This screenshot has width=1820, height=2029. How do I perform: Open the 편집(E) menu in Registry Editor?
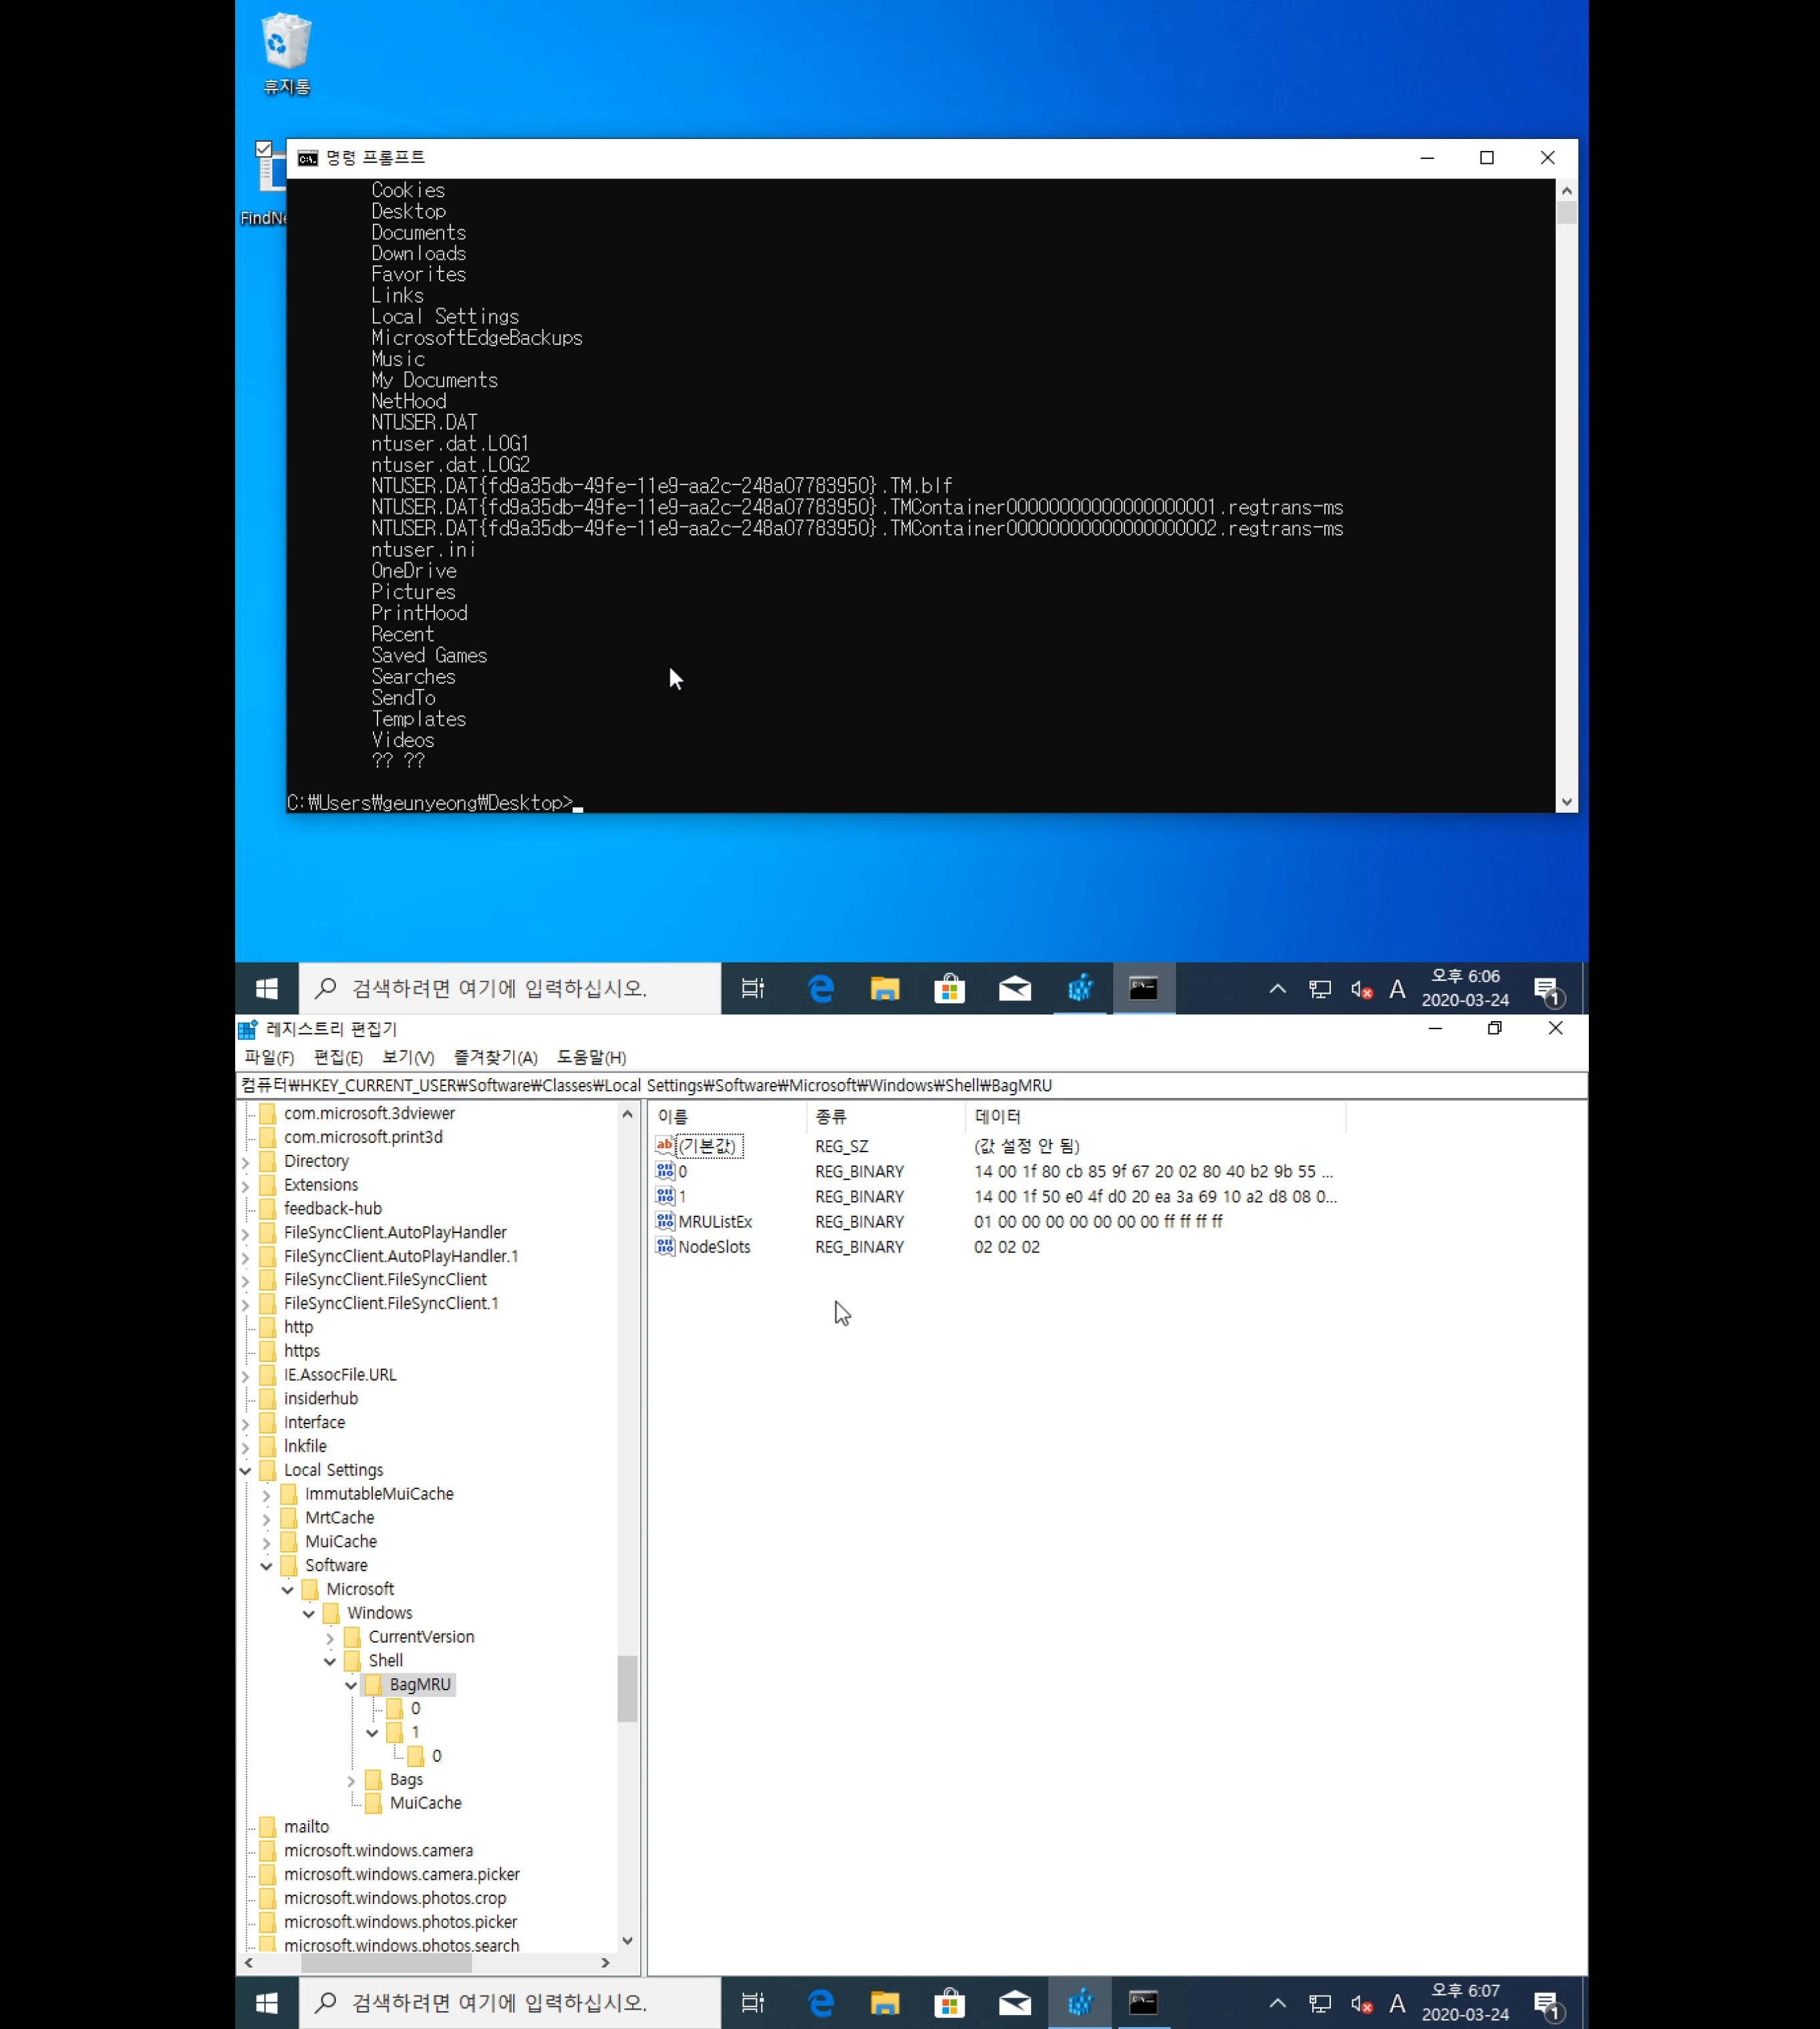[338, 1057]
